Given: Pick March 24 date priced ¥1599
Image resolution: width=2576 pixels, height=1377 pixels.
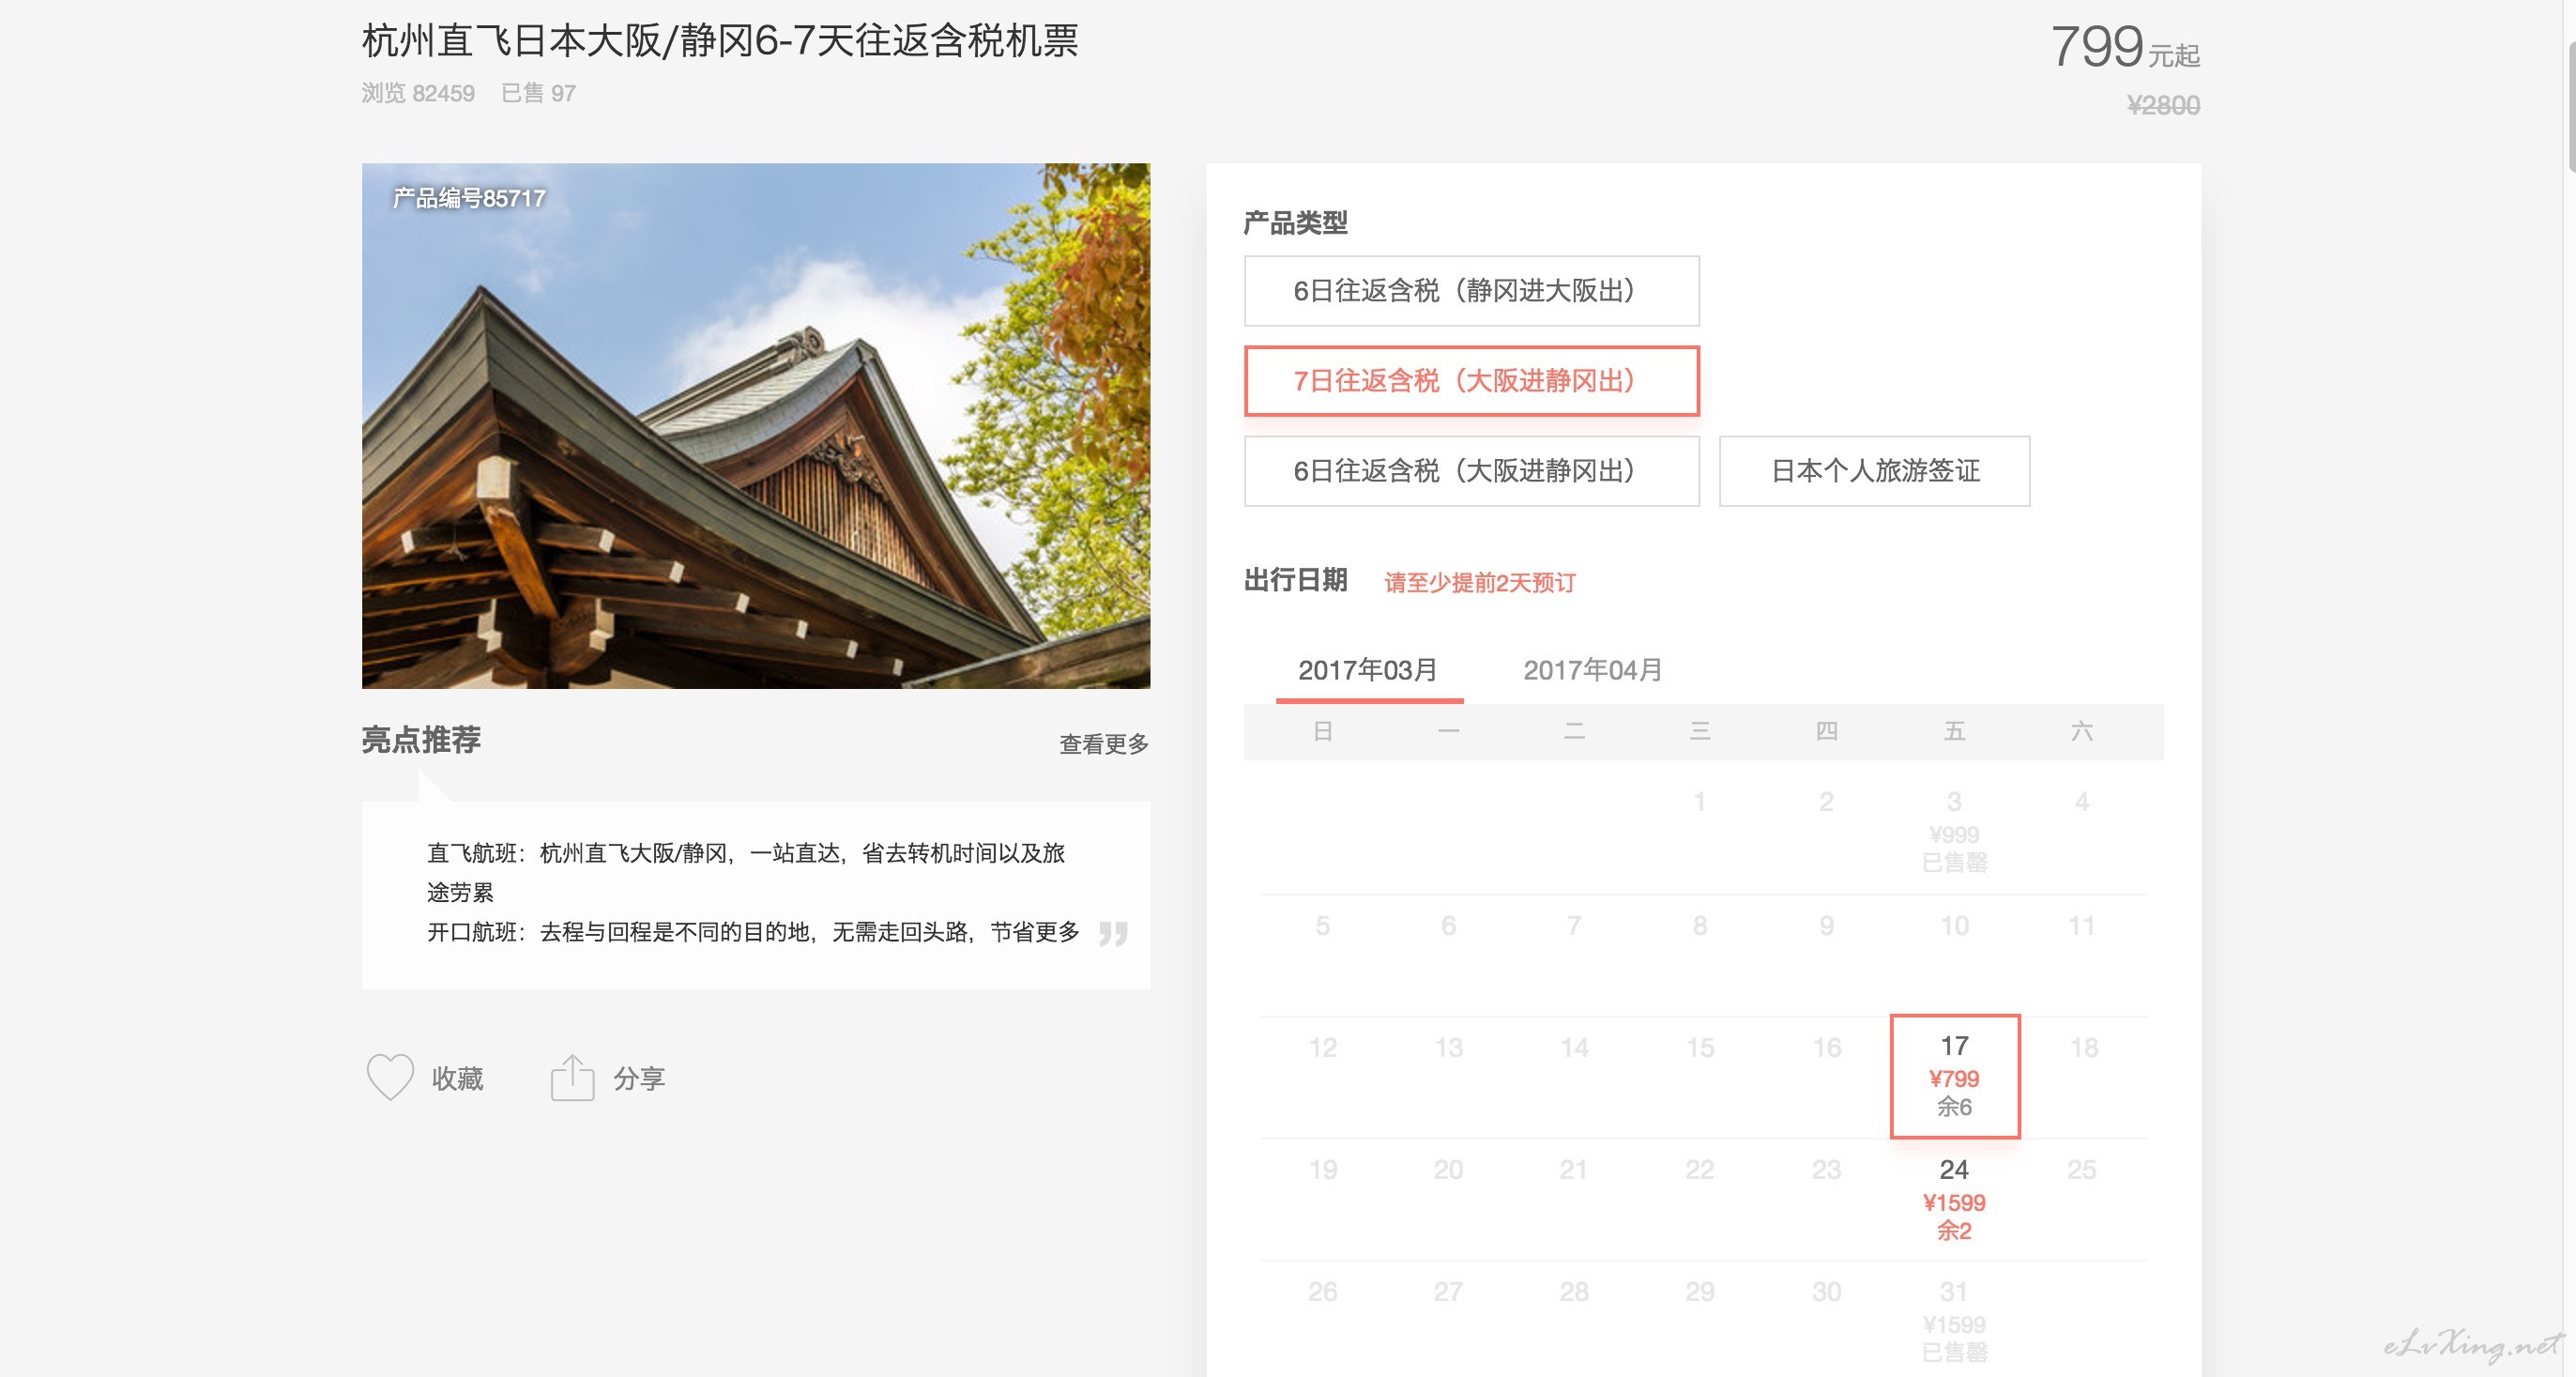Looking at the screenshot, I should 1954,1199.
